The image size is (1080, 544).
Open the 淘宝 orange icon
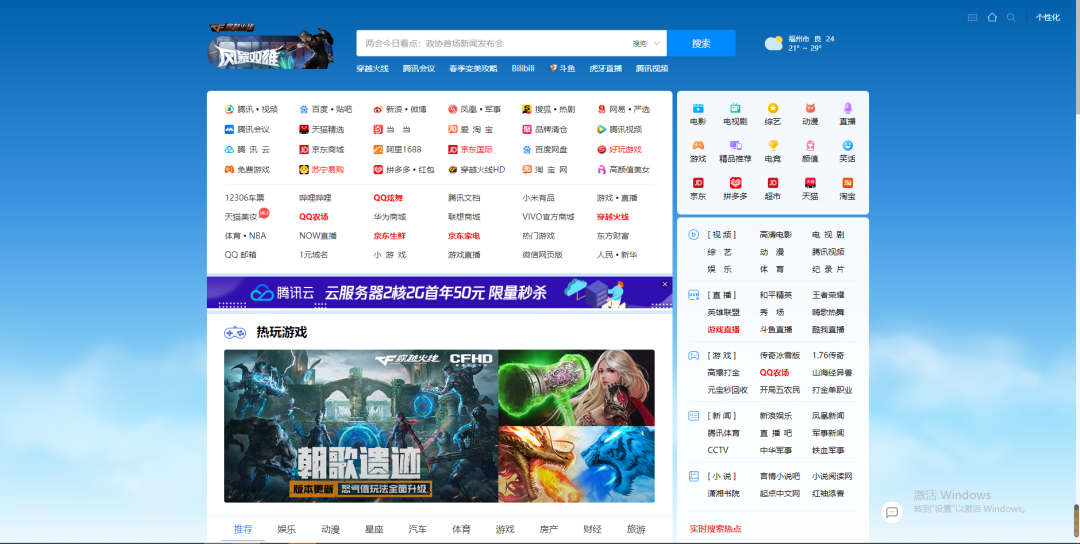[x=847, y=182]
